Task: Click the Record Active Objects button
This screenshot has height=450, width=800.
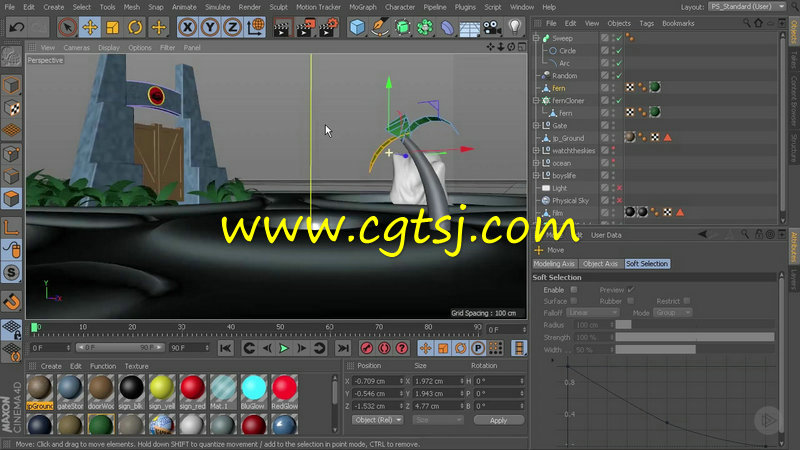Action: click(366, 348)
